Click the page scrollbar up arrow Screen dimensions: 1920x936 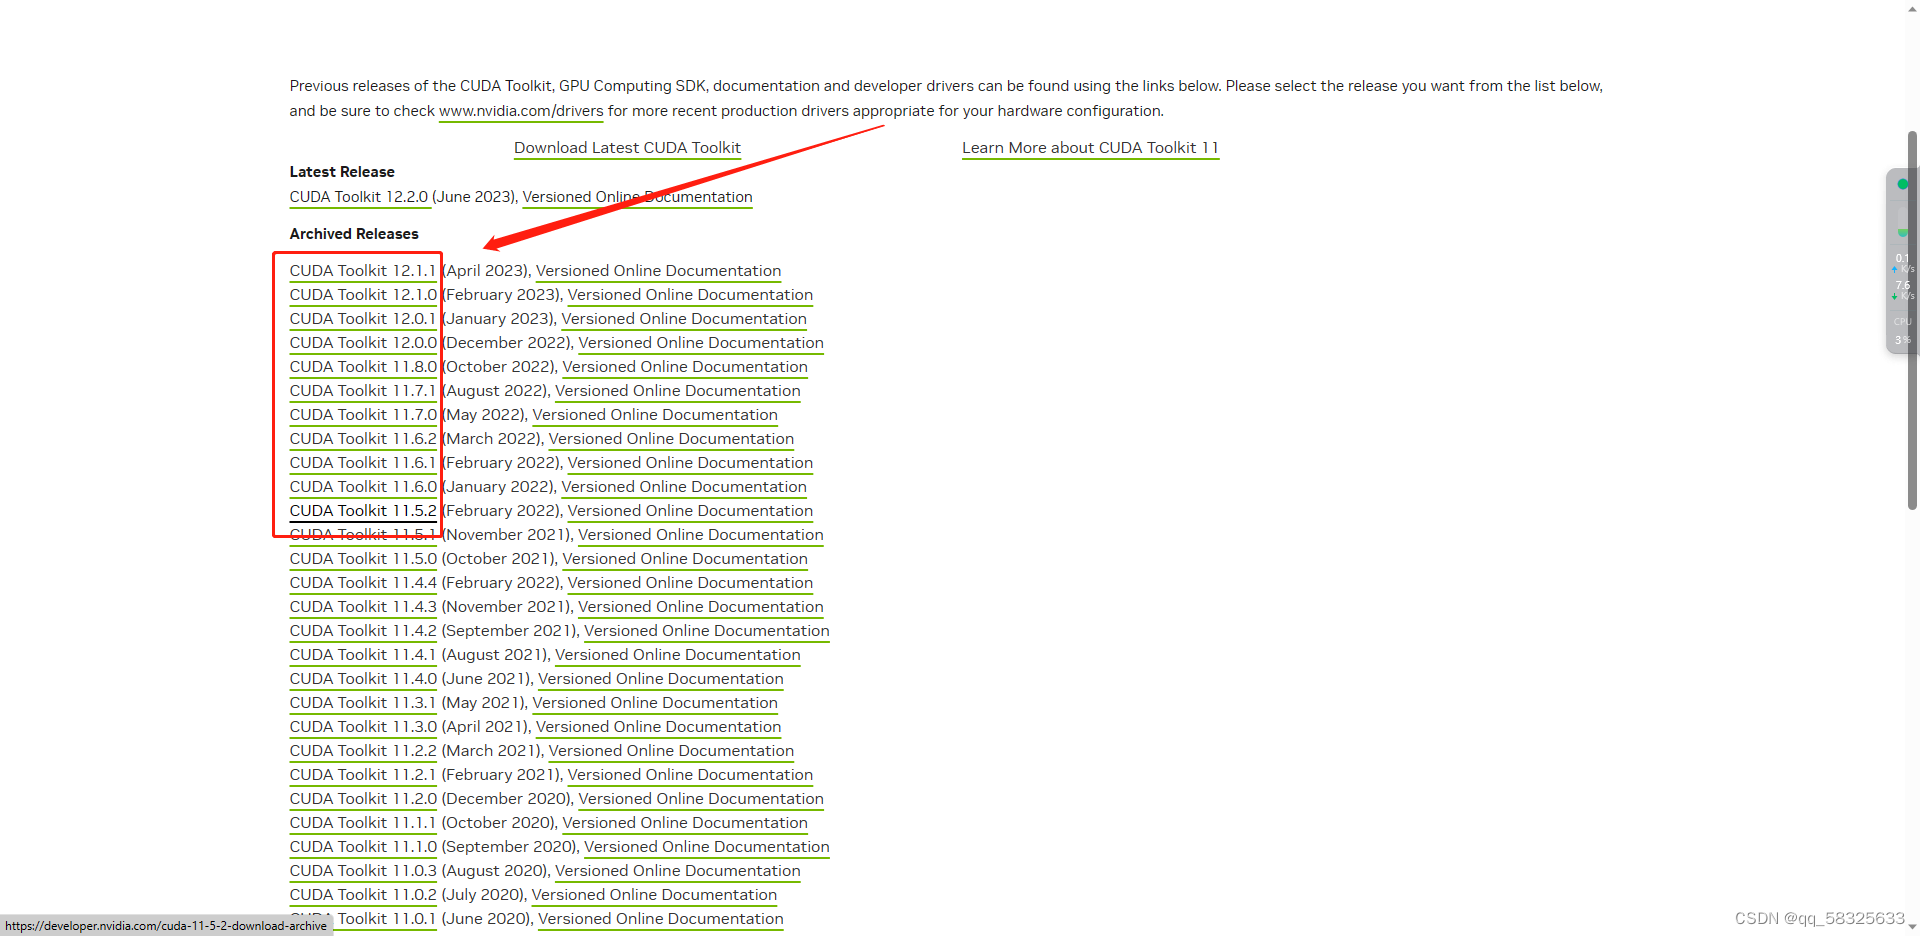click(1912, 8)
